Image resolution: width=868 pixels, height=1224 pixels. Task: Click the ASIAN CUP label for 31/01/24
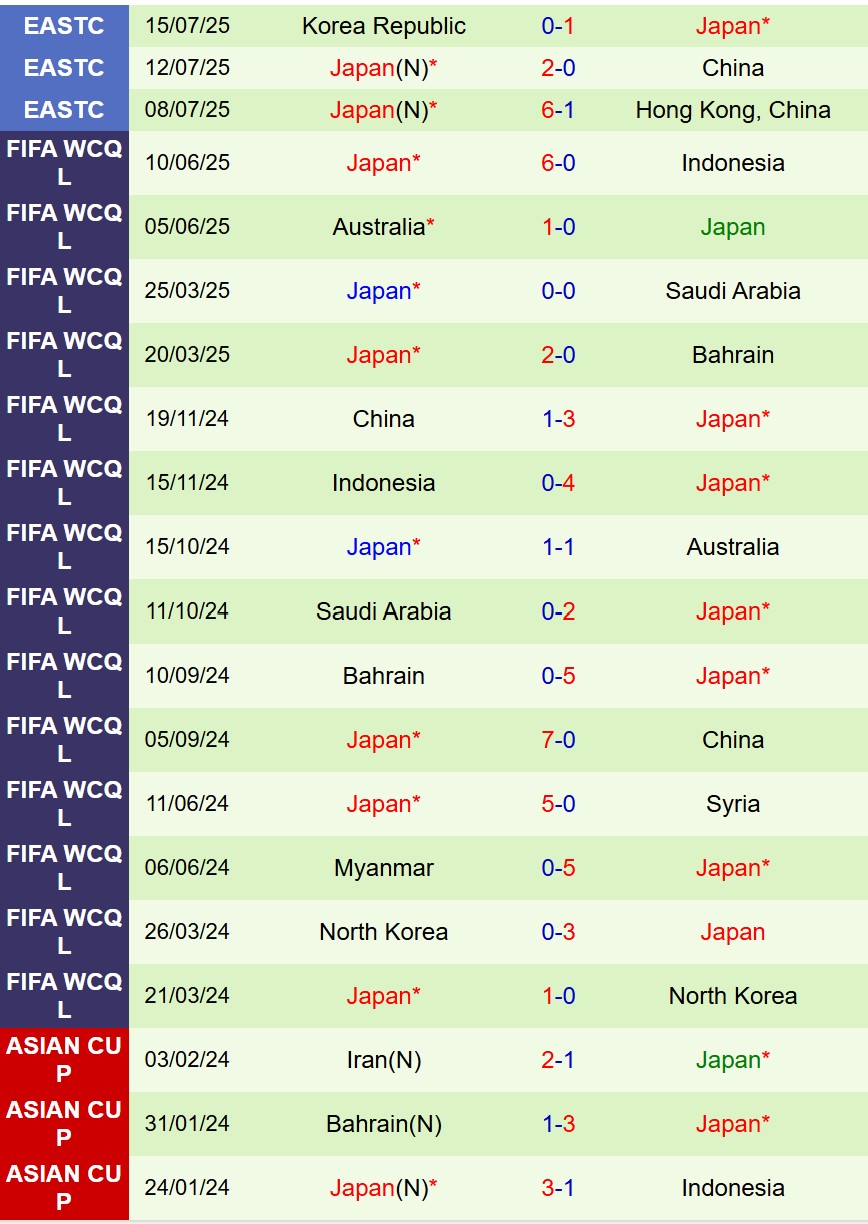pos(64,1124)
